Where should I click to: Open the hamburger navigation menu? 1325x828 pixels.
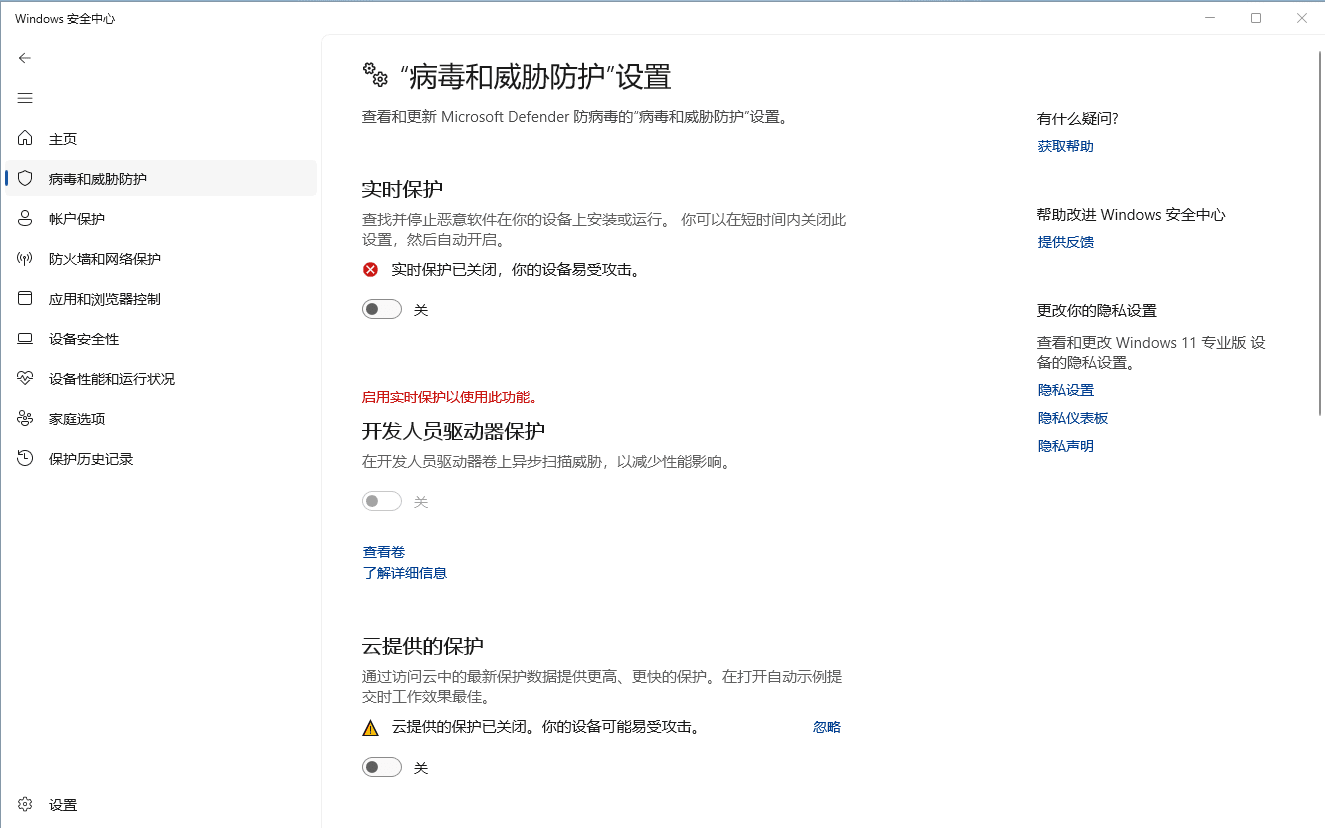tap(25, 98)
